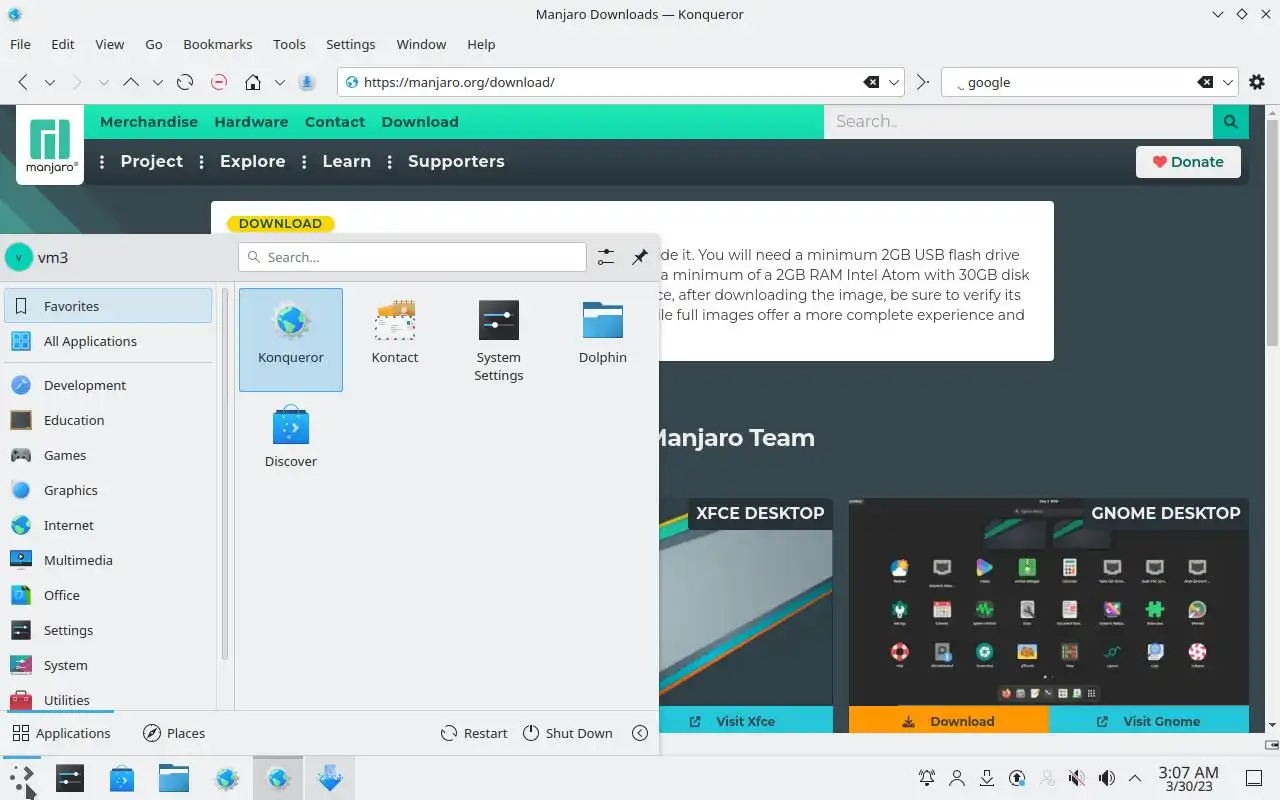Open the downloads toolbar icon

[307, 82]
